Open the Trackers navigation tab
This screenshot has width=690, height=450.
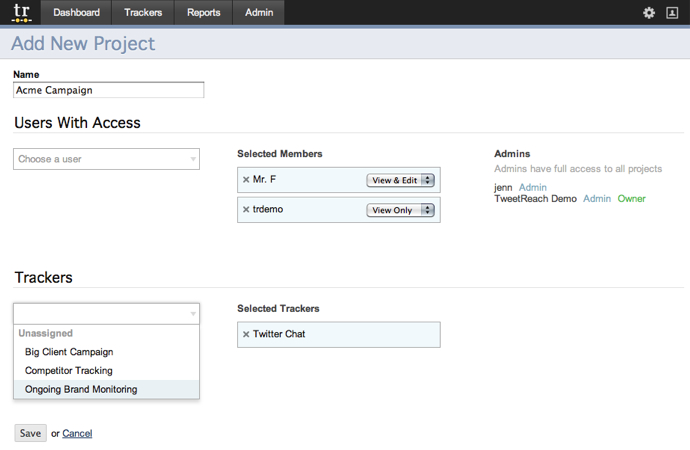point(143,12)
